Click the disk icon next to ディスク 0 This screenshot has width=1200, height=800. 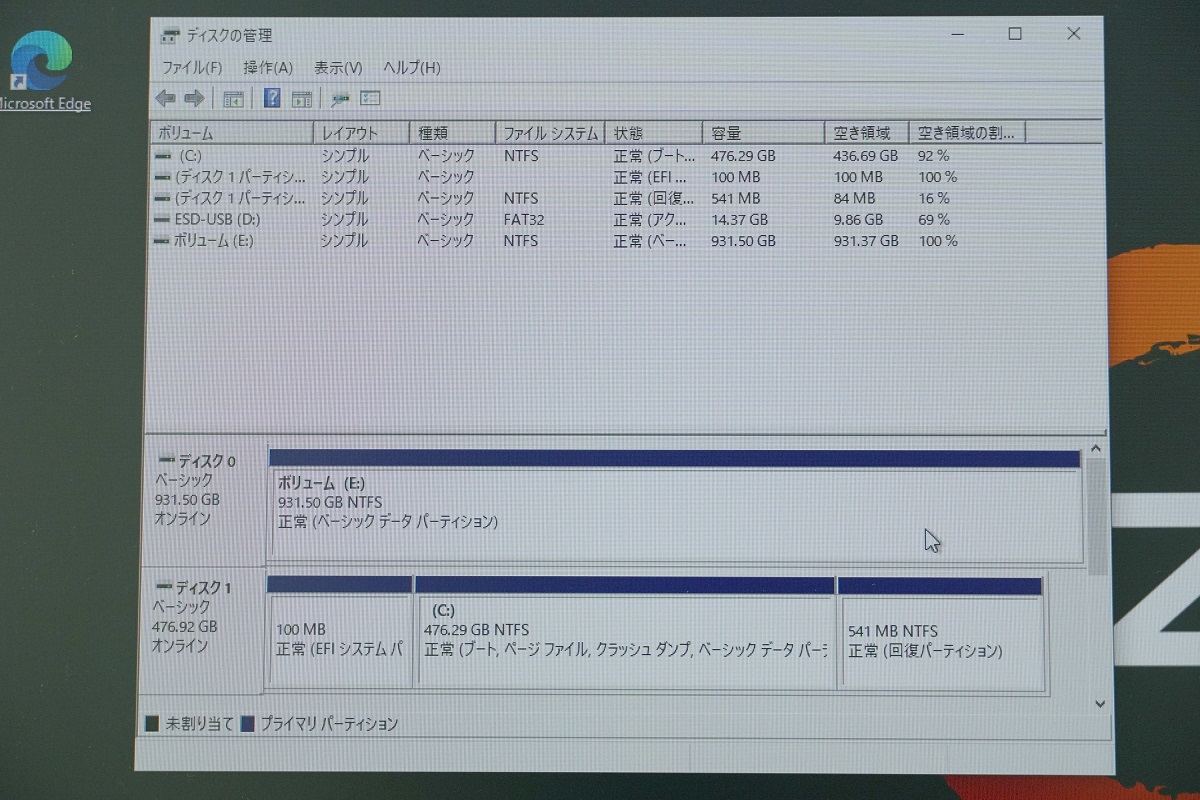tap(166, 461)
